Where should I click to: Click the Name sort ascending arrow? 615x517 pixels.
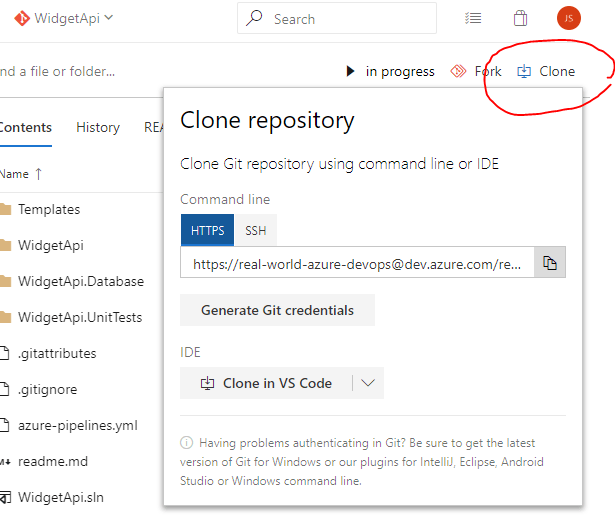click(x=38, y=174)
